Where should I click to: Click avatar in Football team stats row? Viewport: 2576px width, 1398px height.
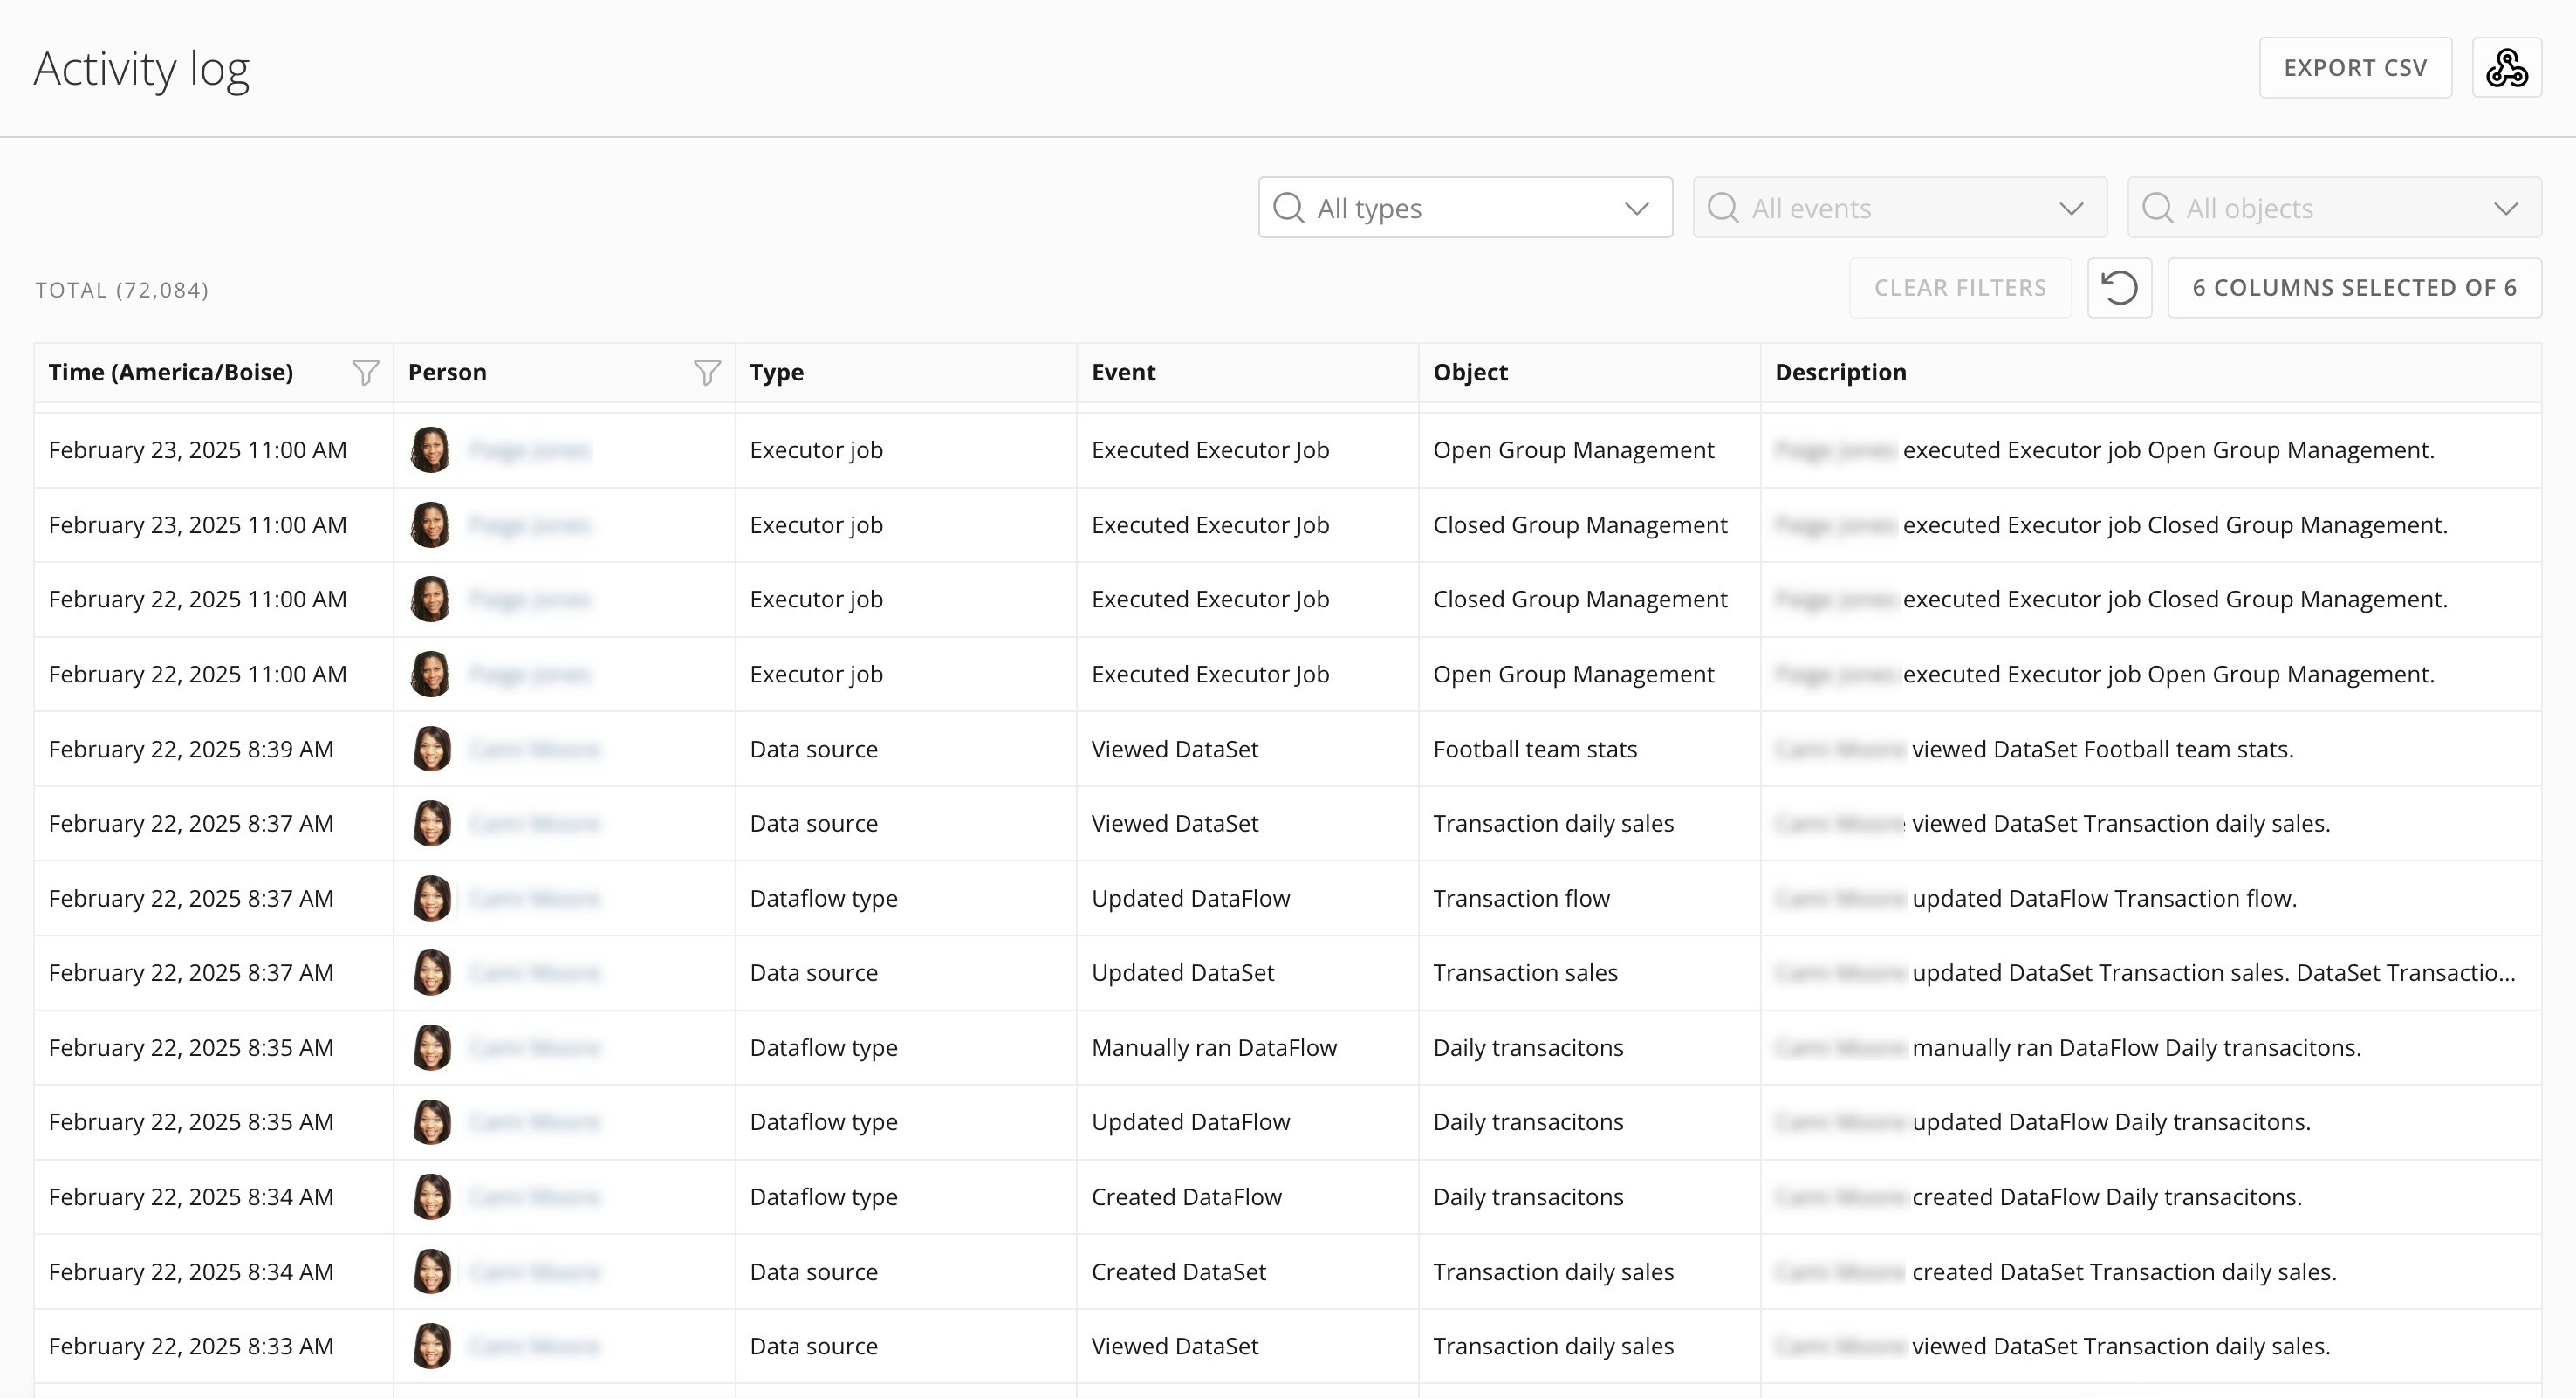(x=431, y=749)
